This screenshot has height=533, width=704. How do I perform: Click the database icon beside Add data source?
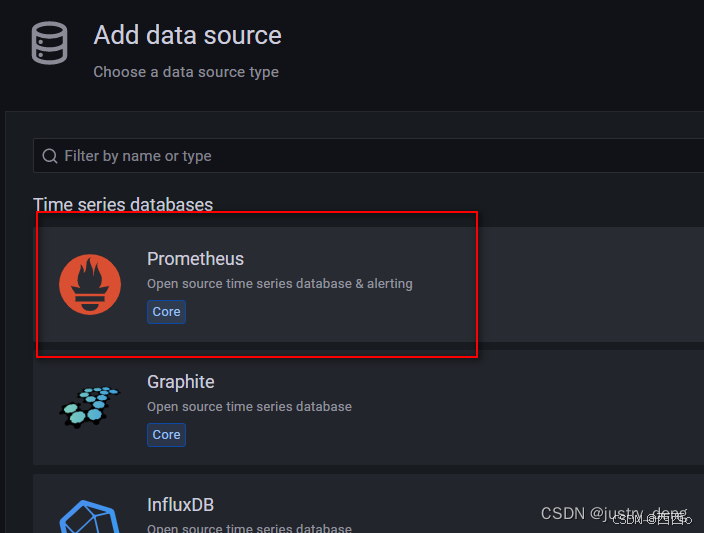coord(49,43)
